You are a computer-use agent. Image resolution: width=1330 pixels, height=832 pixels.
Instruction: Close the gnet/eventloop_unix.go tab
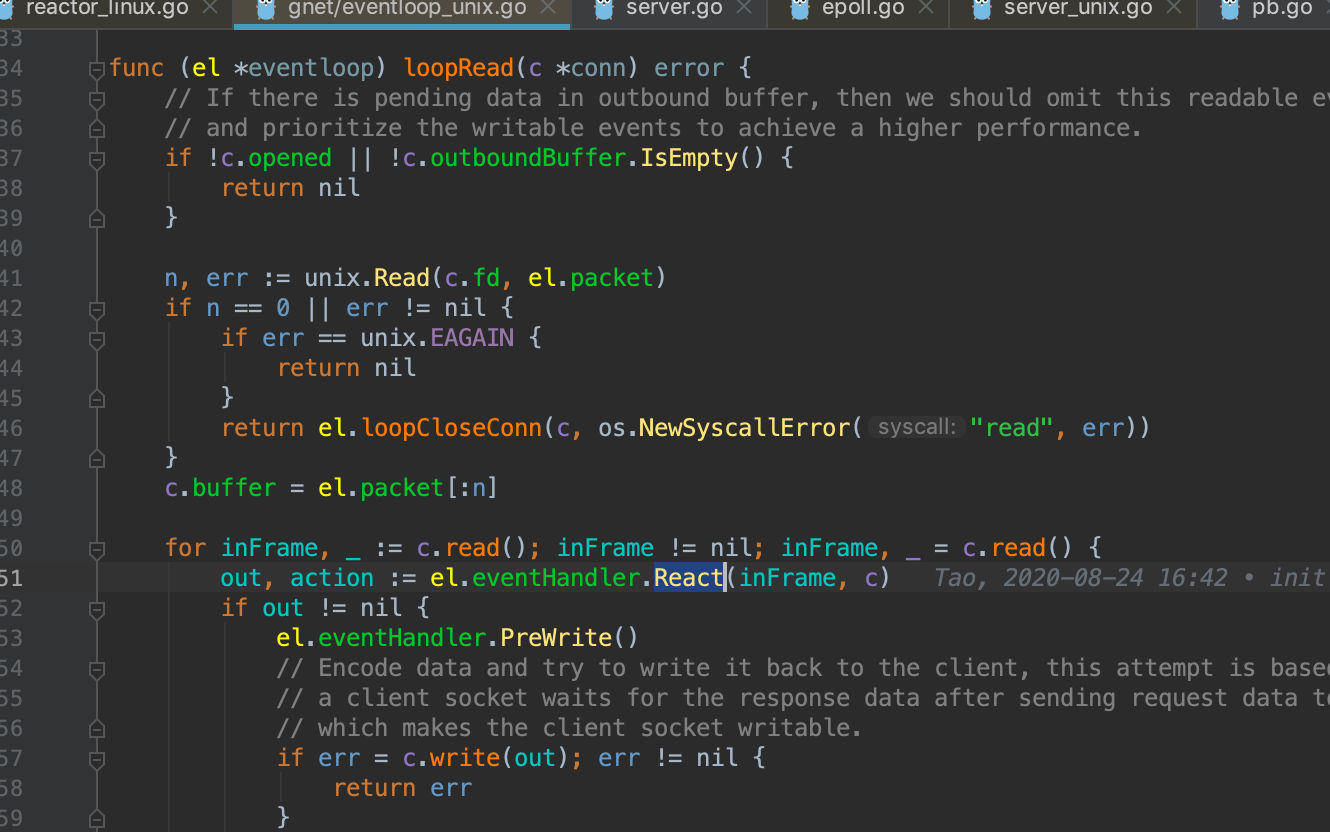[x=548, y=8]
